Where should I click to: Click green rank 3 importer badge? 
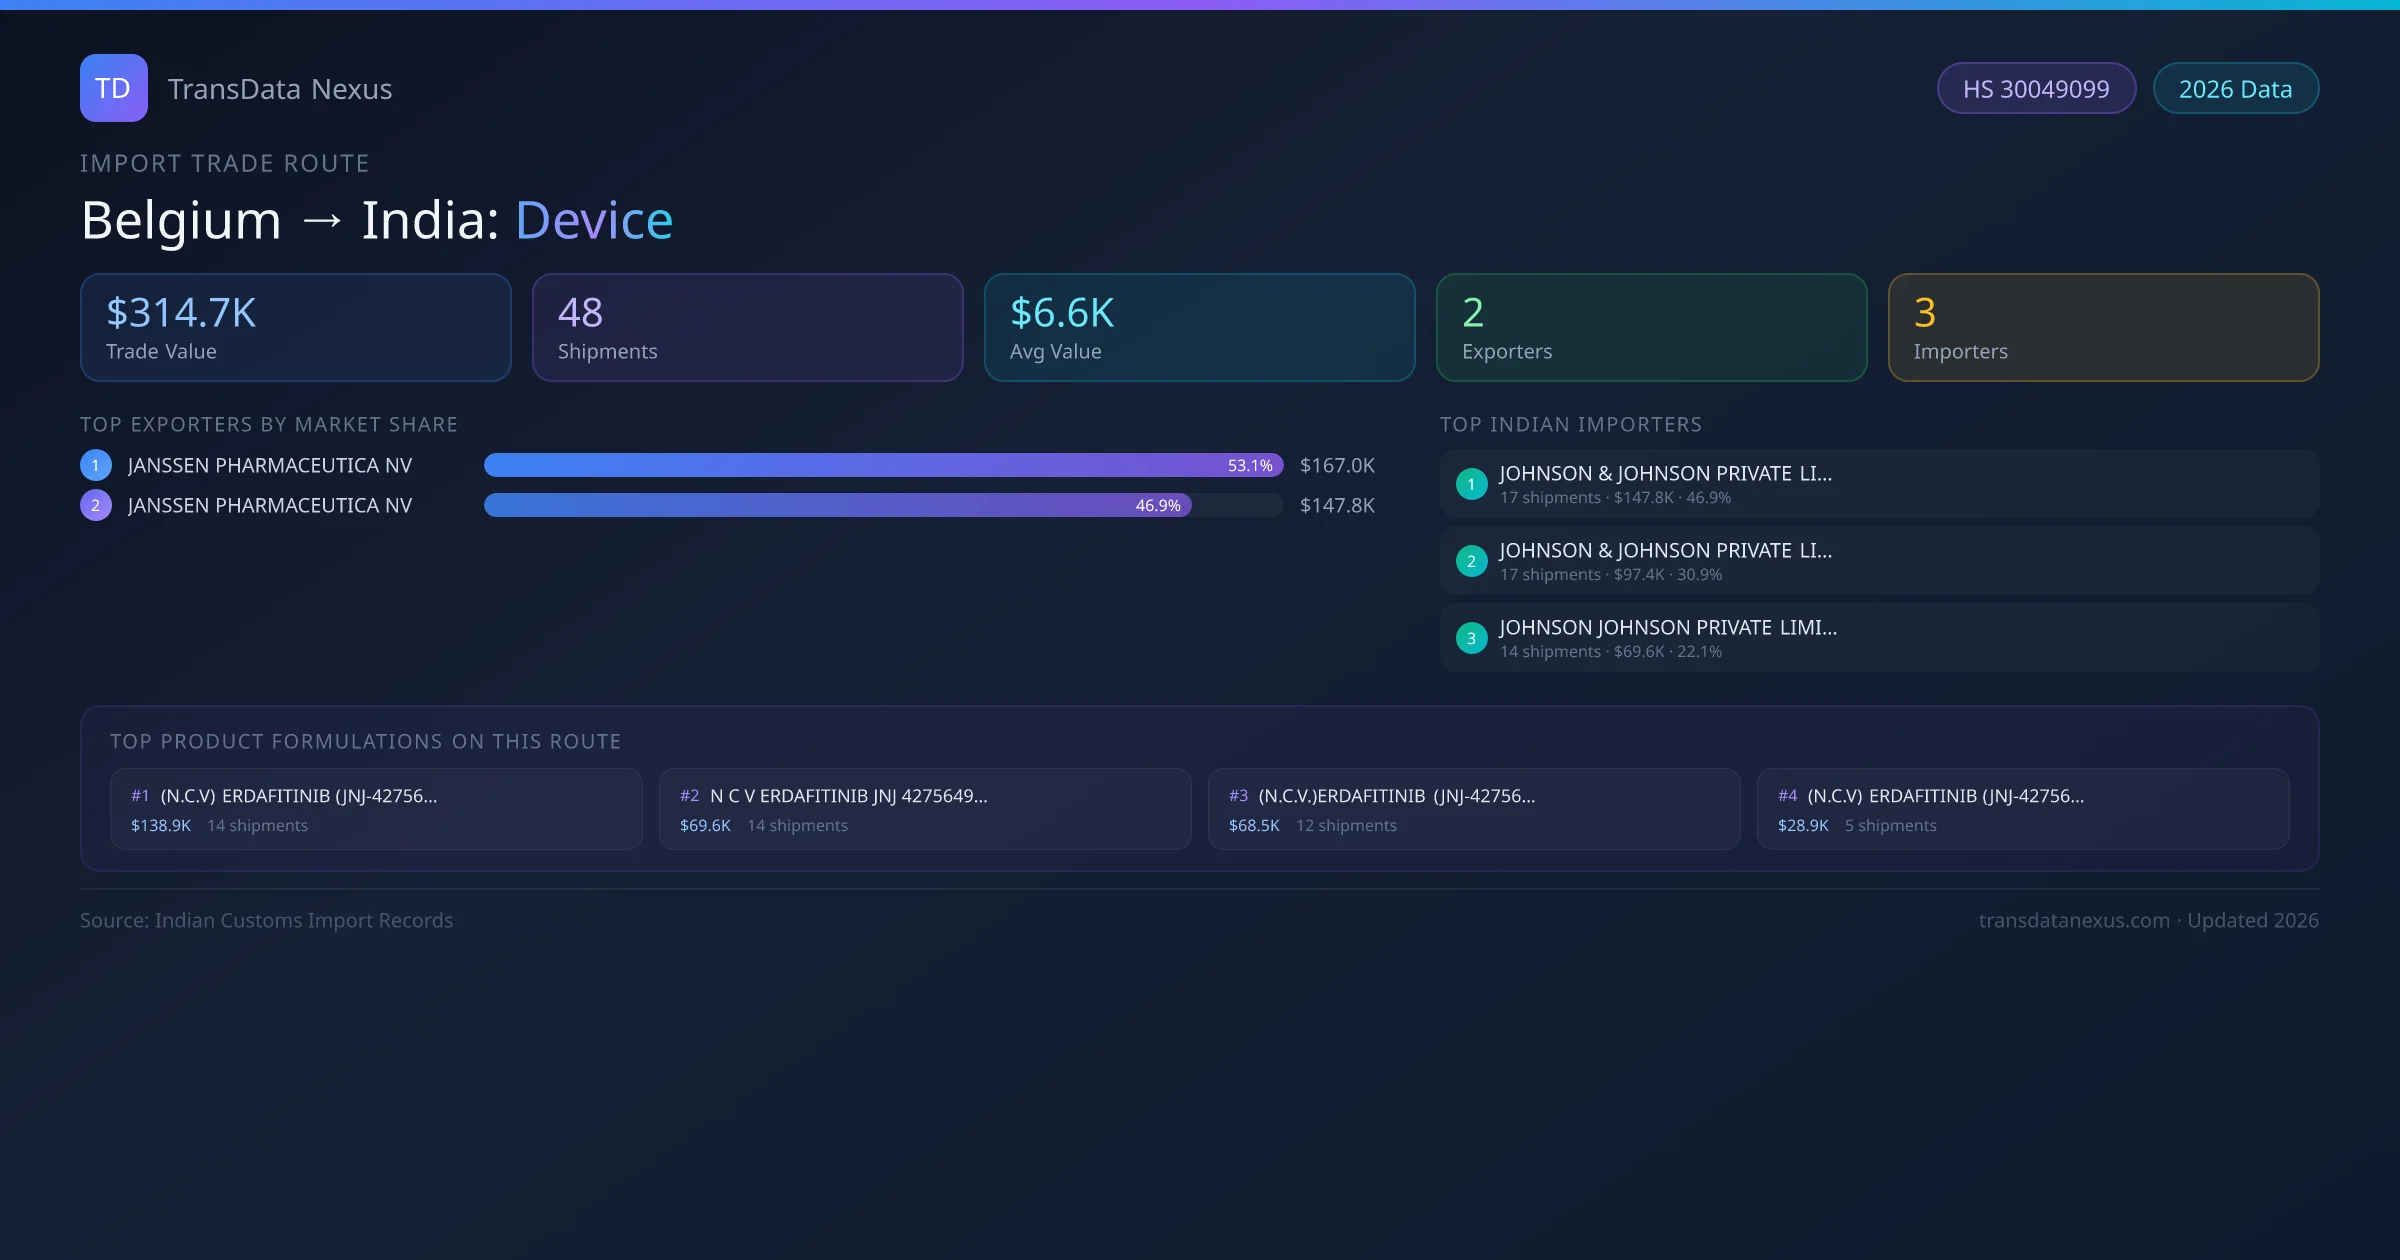coord(1471,638)
